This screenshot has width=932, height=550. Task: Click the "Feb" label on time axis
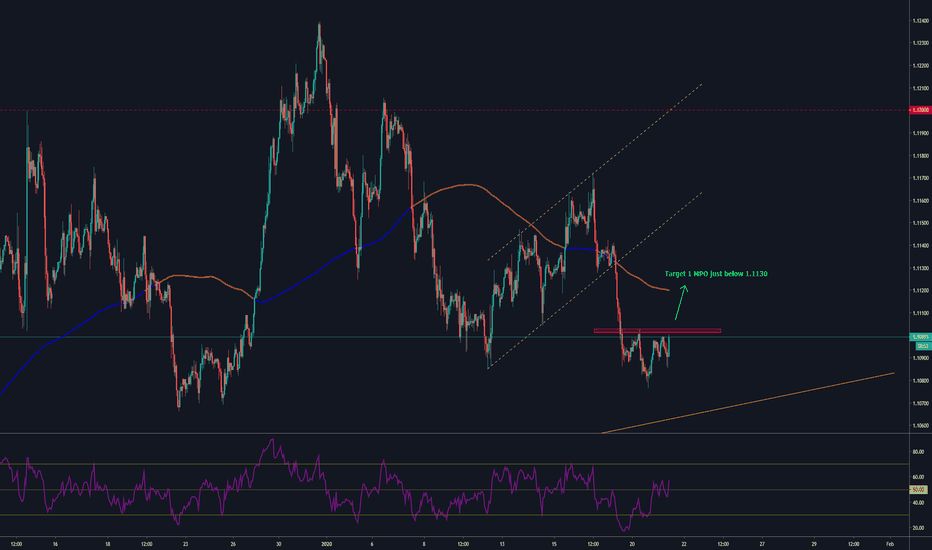pos(889,542)
